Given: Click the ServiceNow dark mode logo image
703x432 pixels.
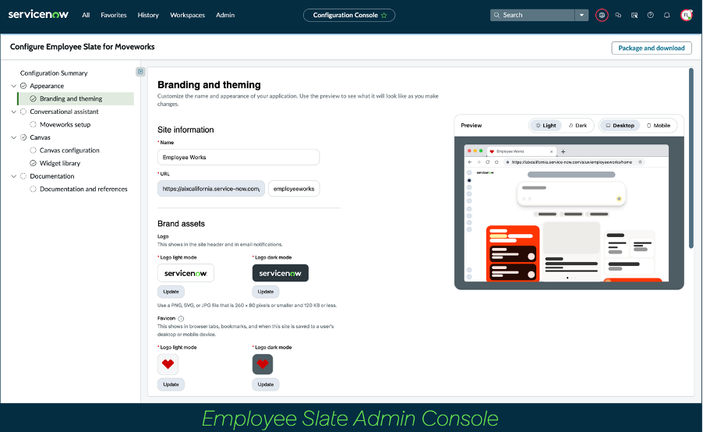Looking at the screenshot, I should [x=280, y=273].
